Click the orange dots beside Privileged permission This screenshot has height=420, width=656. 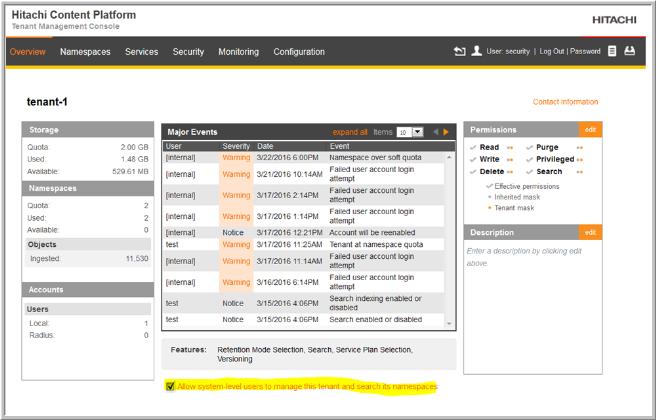tap(579, 160)
